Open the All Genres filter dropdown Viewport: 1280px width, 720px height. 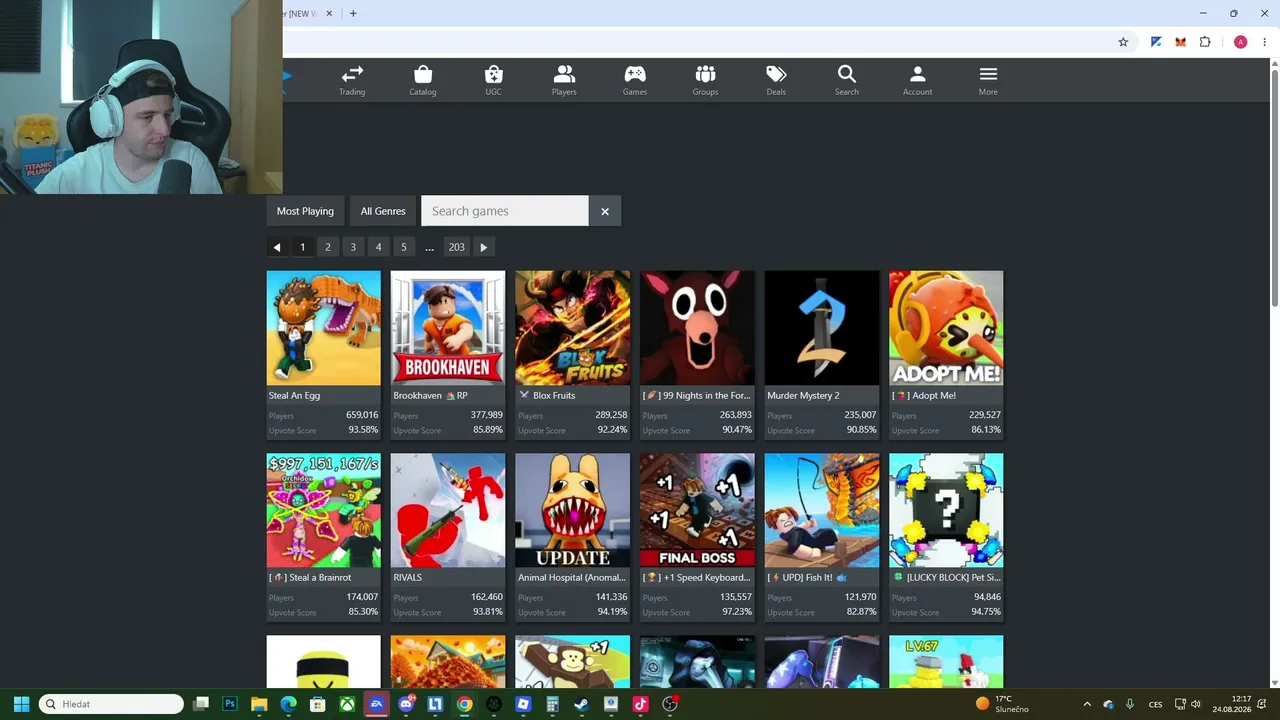(x=383, y=211)
